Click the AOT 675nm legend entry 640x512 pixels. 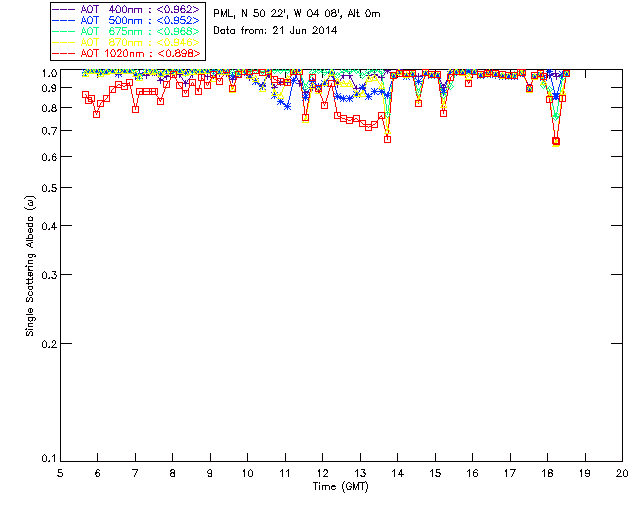pyautogui.click(x=127, y=31)
